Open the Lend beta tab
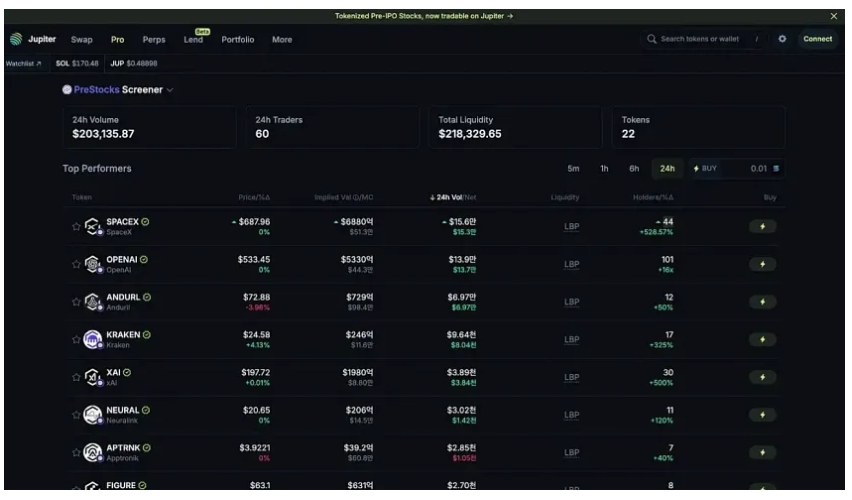 [193, 40]
